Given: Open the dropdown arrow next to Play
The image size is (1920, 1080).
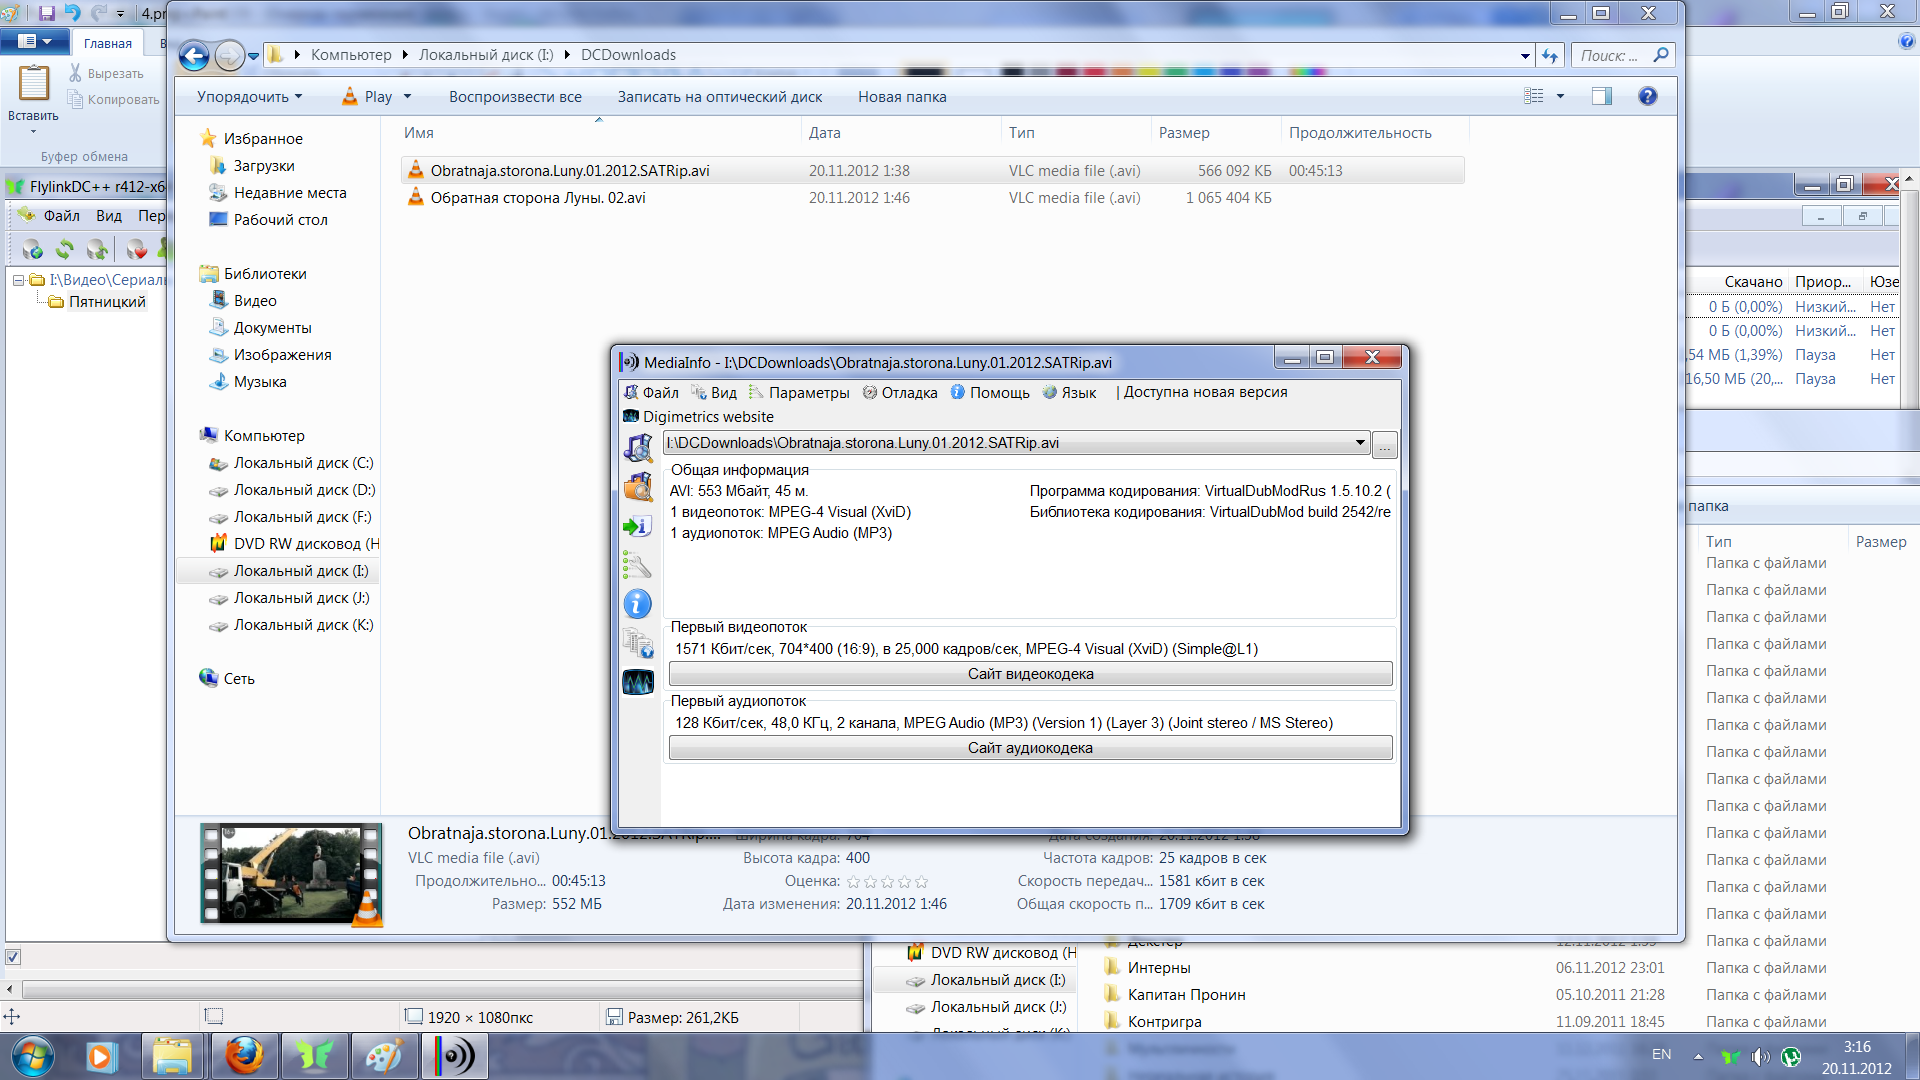Looking at the screenshot, I should 408,97.
